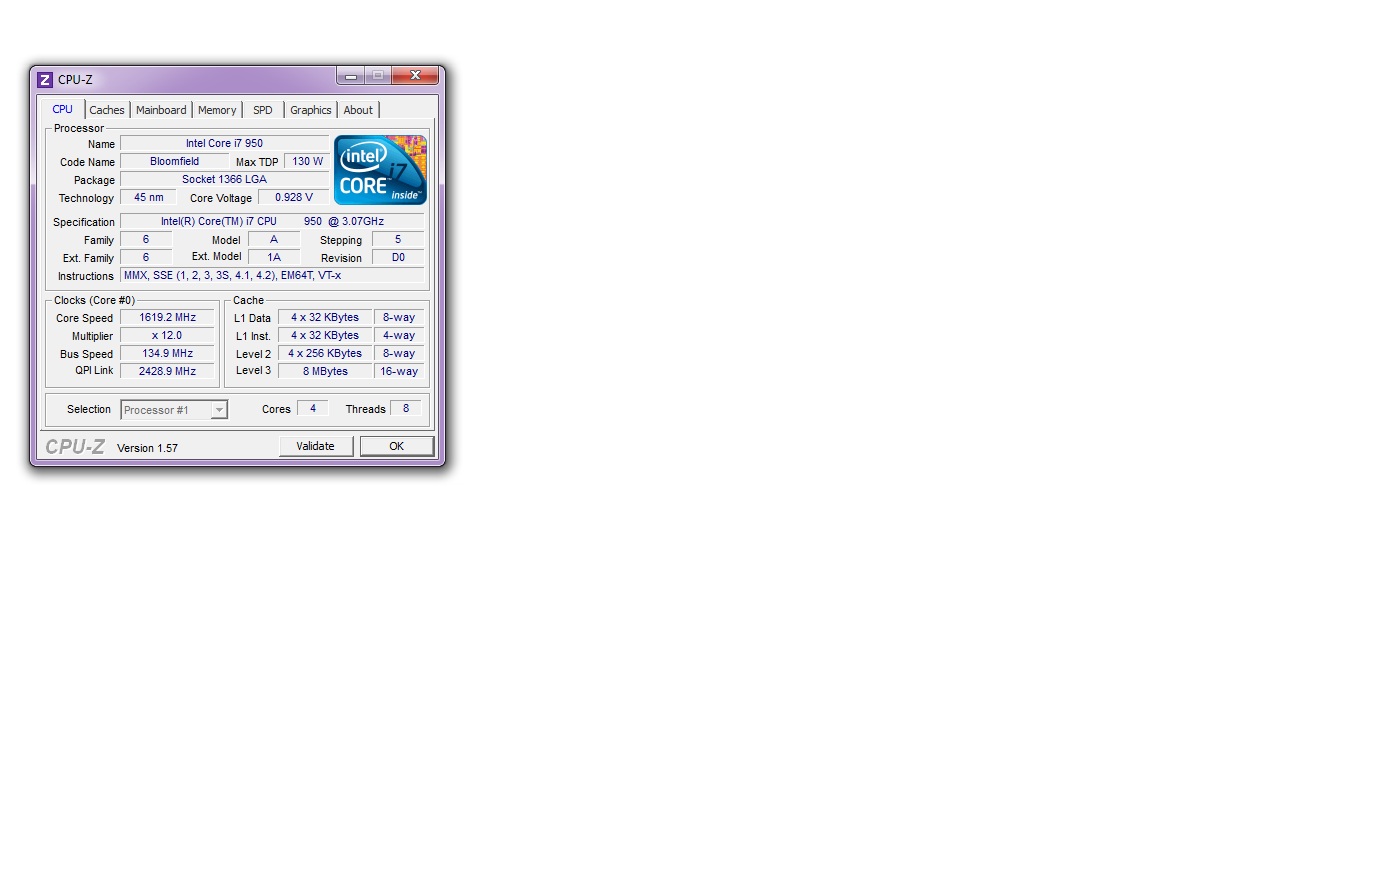
Task: Click the Level 2 associativity '8-way'
Action: tap(399, 354)
